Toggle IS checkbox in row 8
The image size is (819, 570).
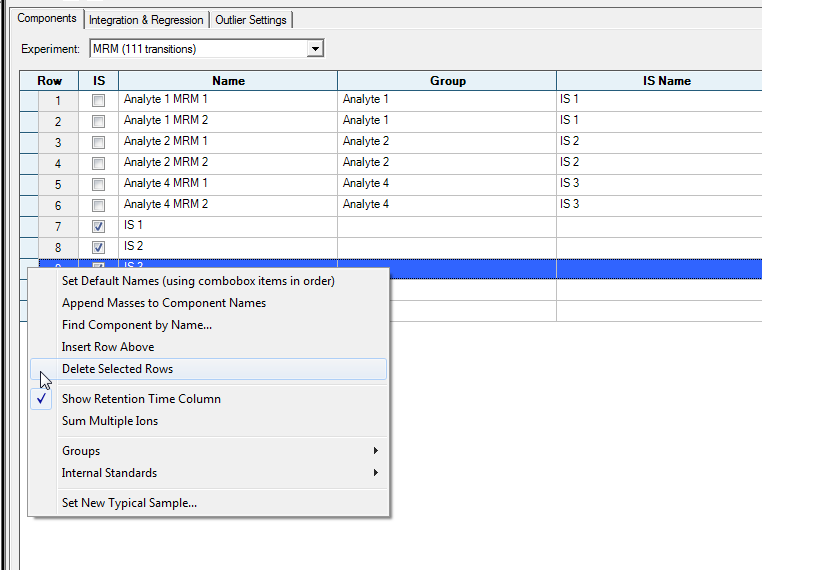point(98,247)
